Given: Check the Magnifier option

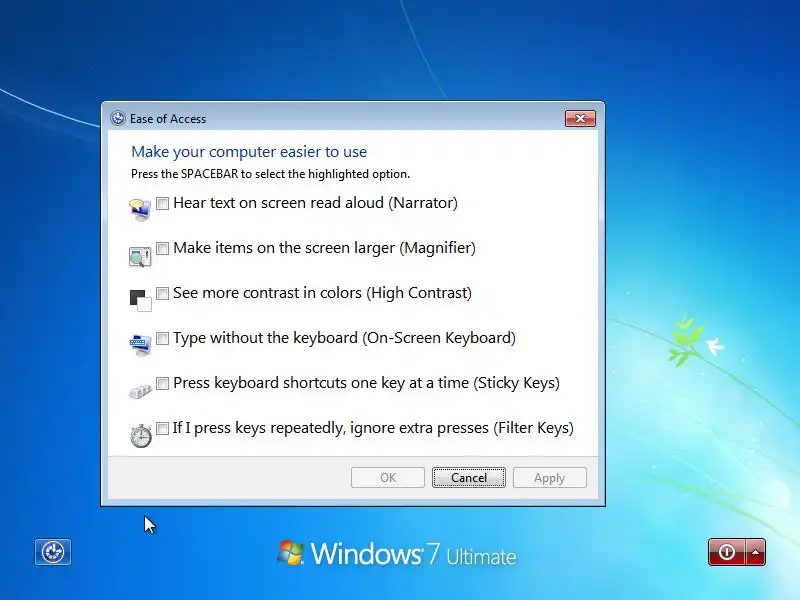Looking at the screenshot, I should click(162, 248).
